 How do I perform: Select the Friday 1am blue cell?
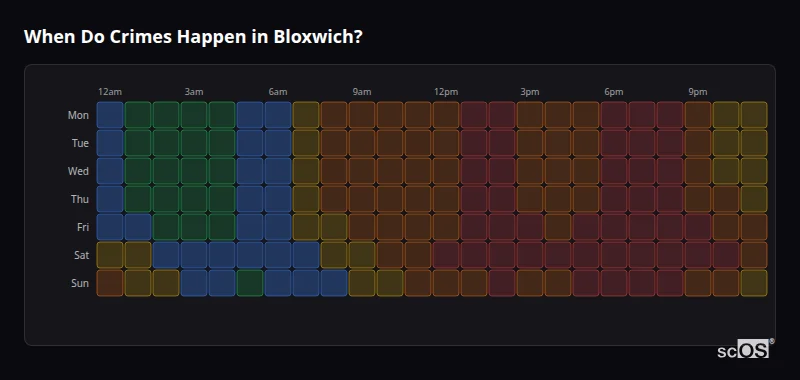[x=138, y=227]
